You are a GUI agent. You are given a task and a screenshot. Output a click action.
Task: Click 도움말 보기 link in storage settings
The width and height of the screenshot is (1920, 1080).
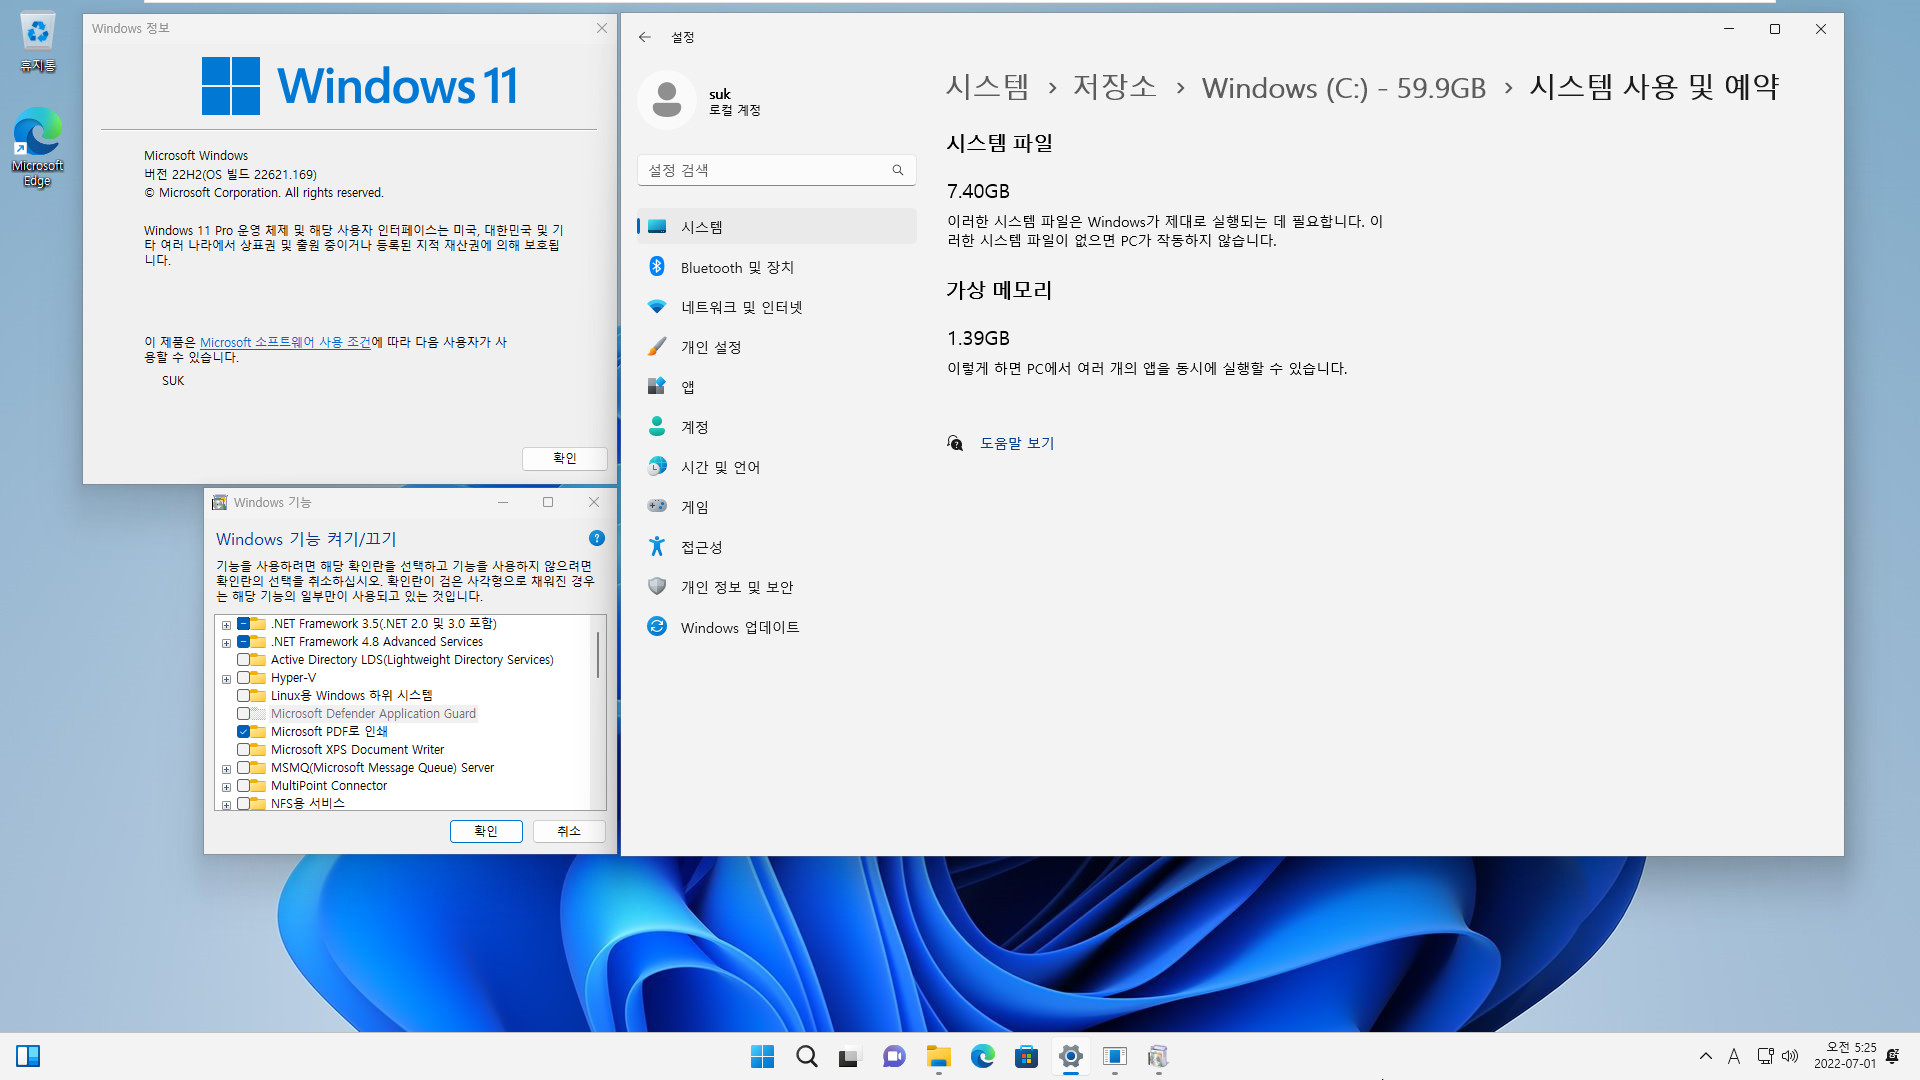(1015, 442)
